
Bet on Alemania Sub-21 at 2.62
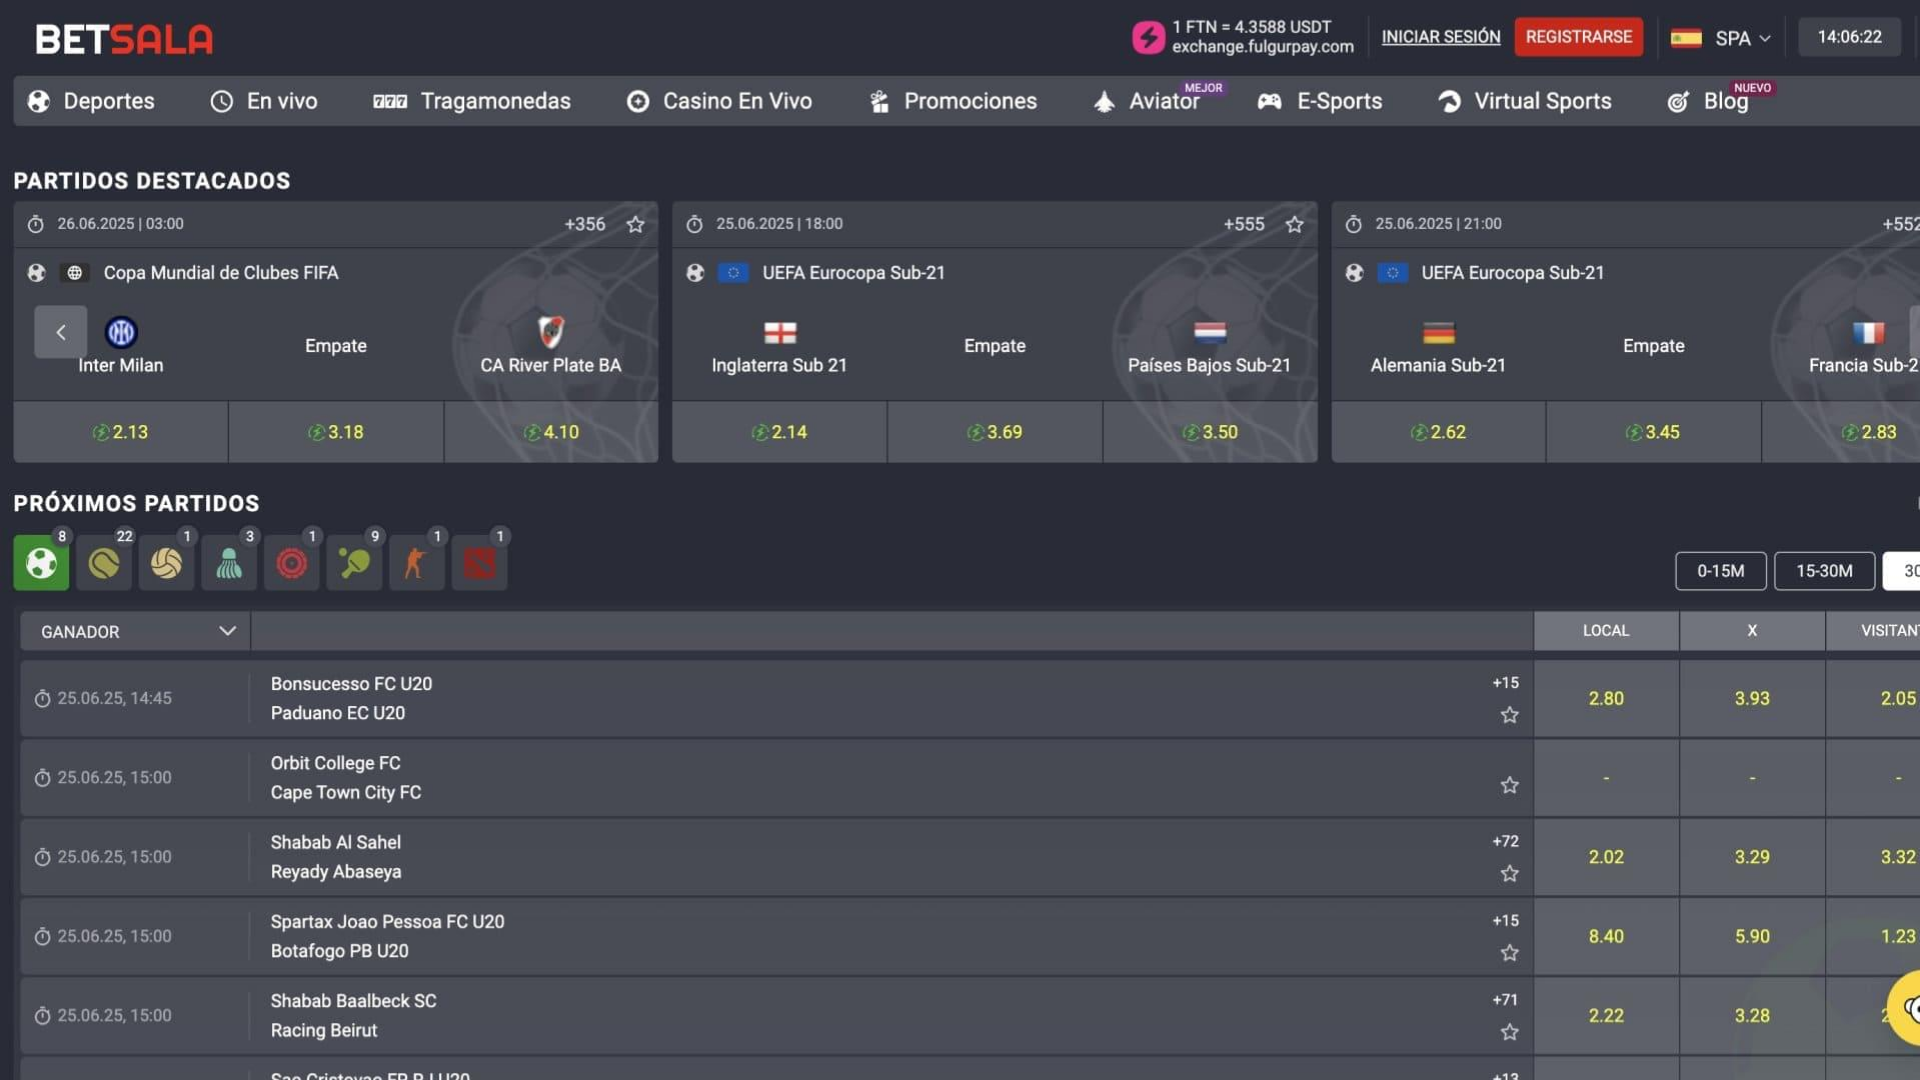tap(1439, 432)
